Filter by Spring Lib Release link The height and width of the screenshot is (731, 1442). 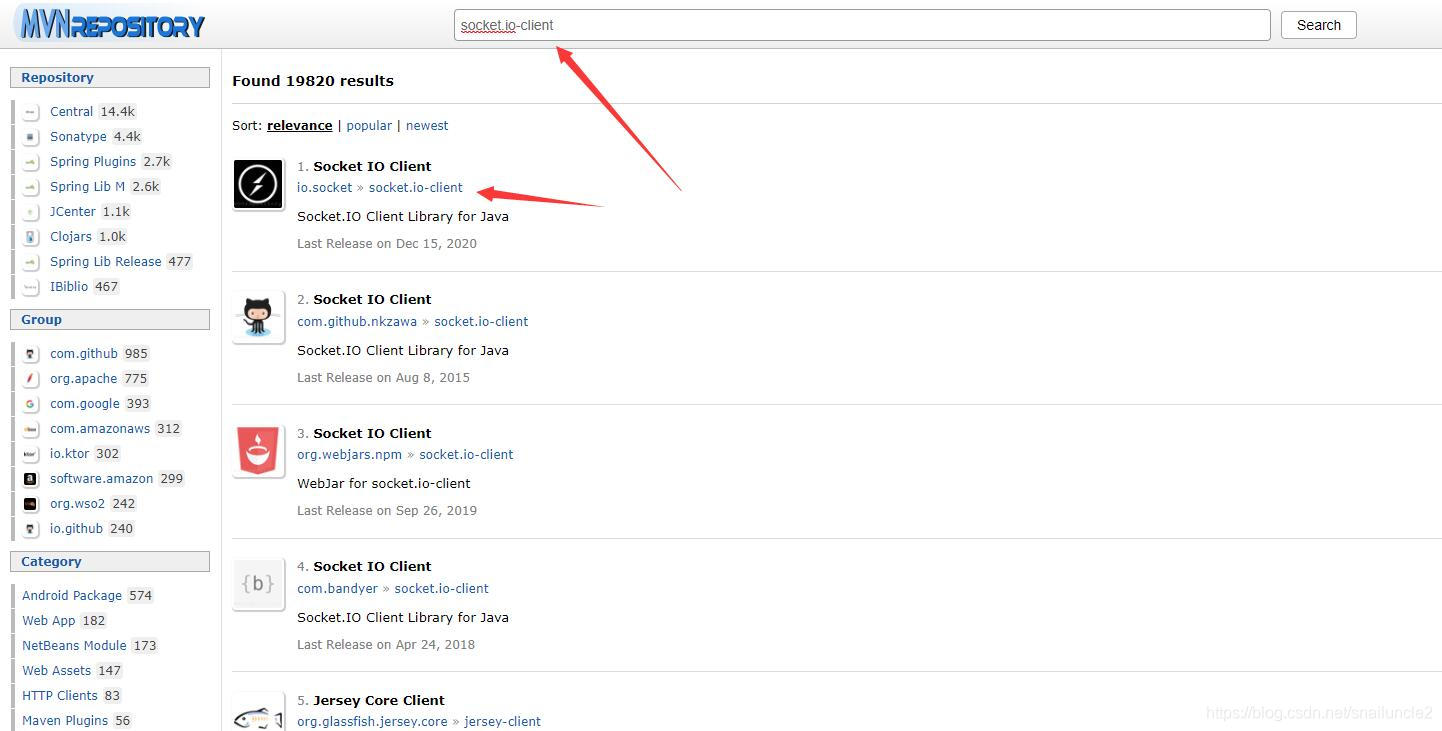tap(106, 262)
